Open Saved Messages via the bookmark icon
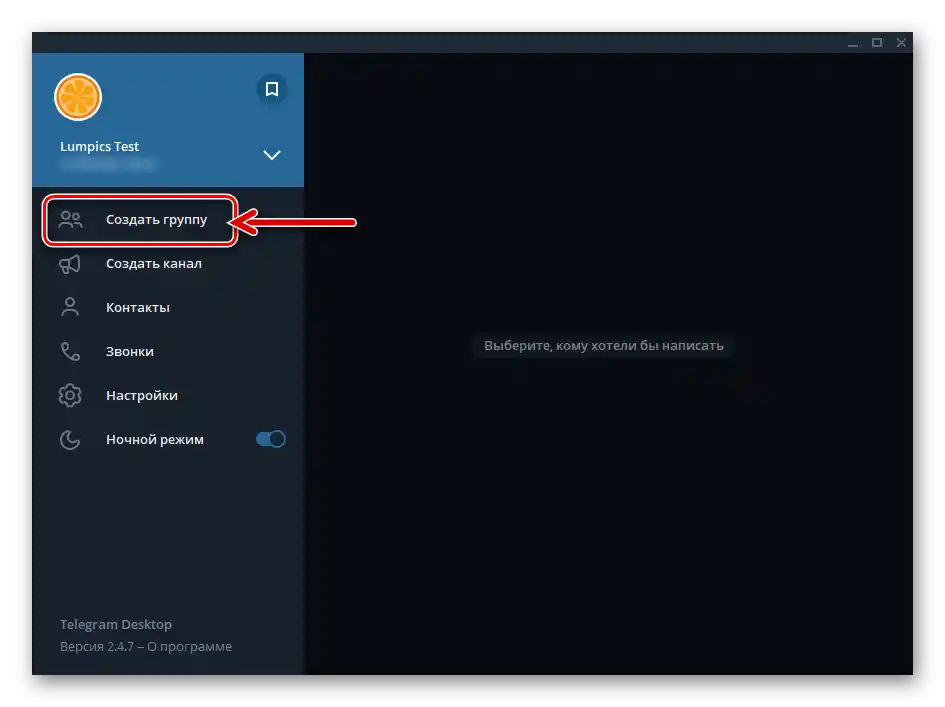Viewport: 945px width, 707px height. tap(271, 89)
